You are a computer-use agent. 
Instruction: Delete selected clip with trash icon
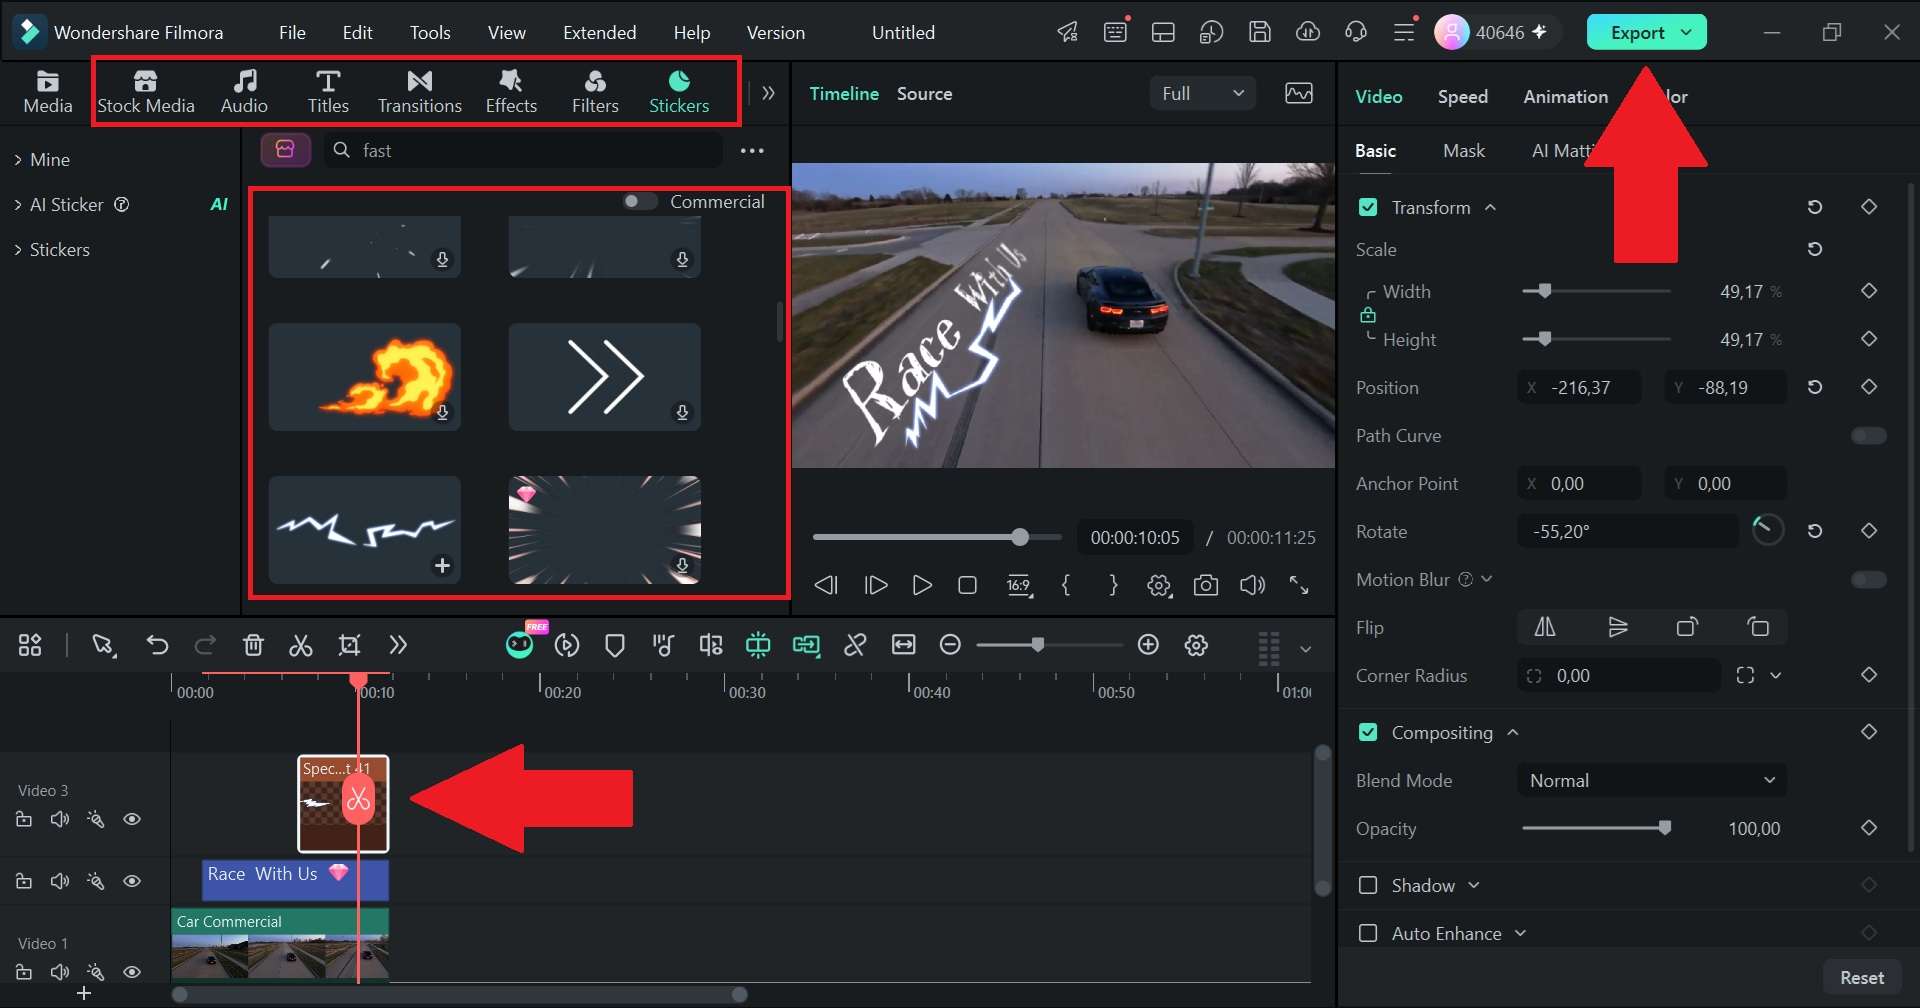coord(253,645)
